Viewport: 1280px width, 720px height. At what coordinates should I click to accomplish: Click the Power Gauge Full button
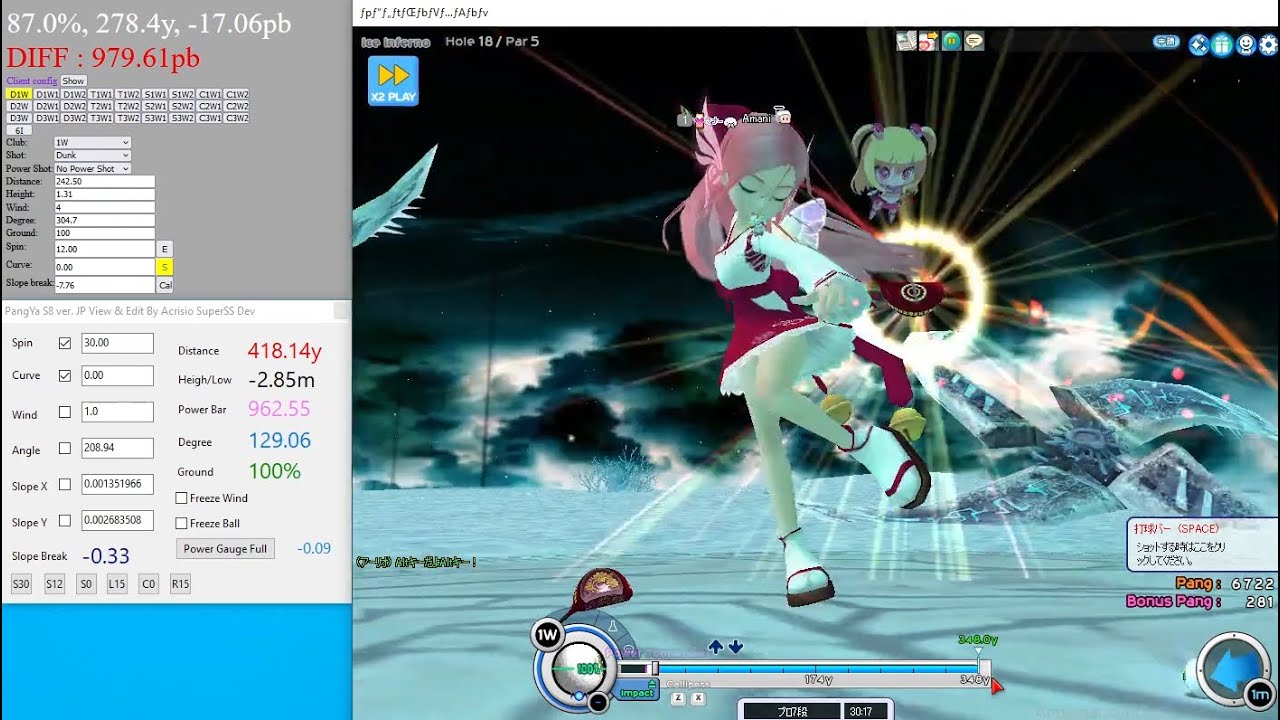tap(225, 549)
